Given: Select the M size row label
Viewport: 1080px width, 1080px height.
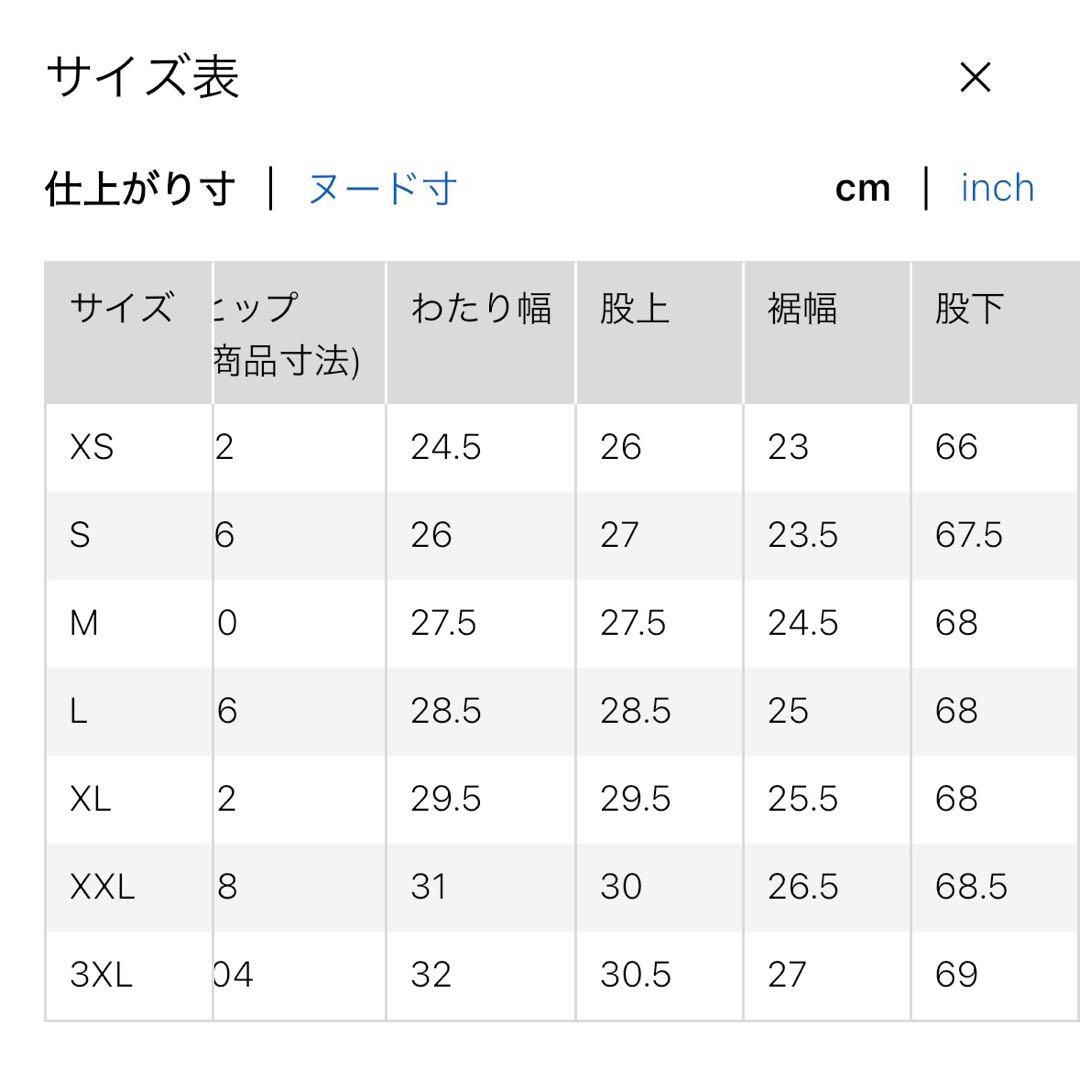Looking at the screenshot, I should (x=84, y=623).
